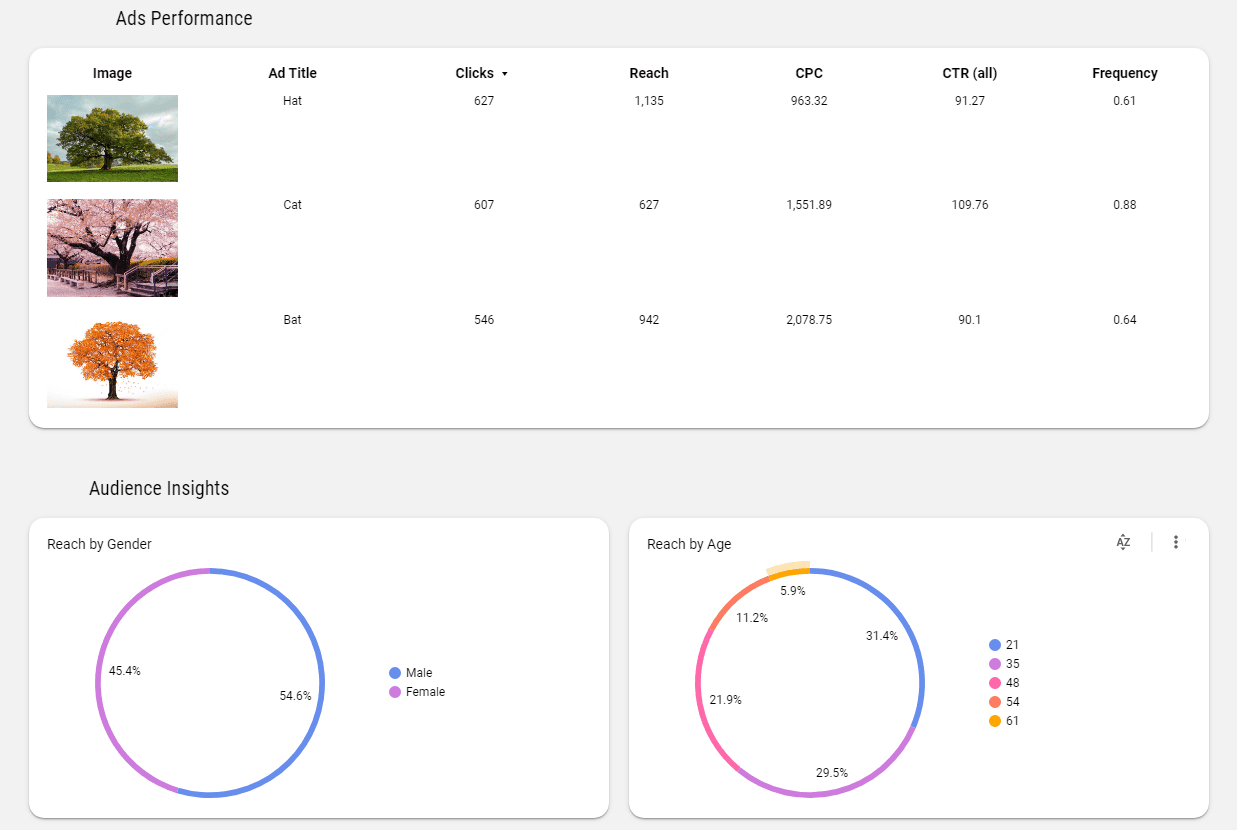The width and height of the screenshot is (1237, 830).
Task: Click the 627 clicks value for Hat
Action: click(x=484, y=101)
